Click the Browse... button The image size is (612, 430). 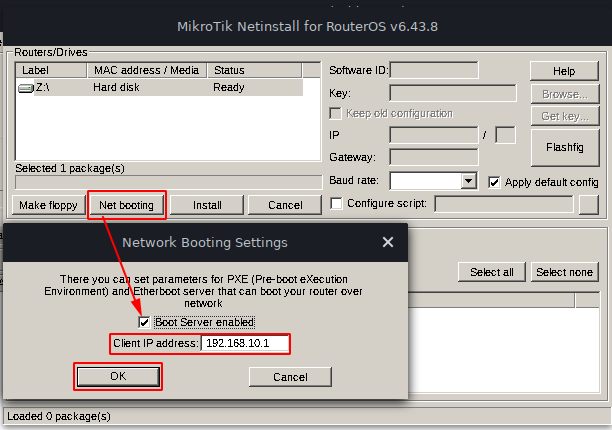(x=565, y=94)
